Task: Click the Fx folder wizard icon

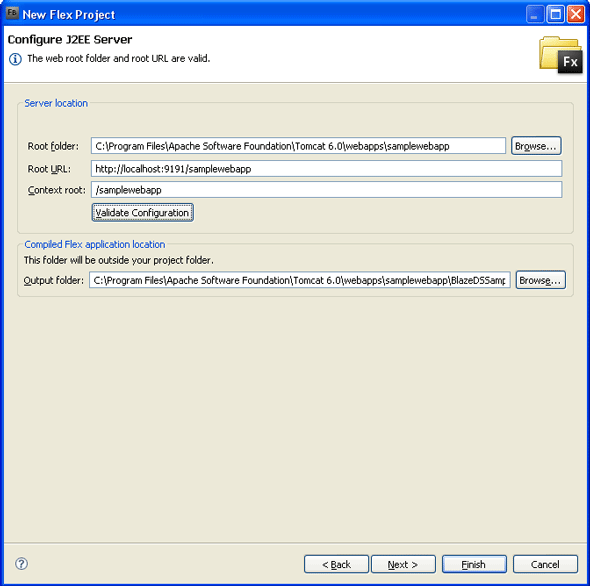Action: [x=561, y=54]
